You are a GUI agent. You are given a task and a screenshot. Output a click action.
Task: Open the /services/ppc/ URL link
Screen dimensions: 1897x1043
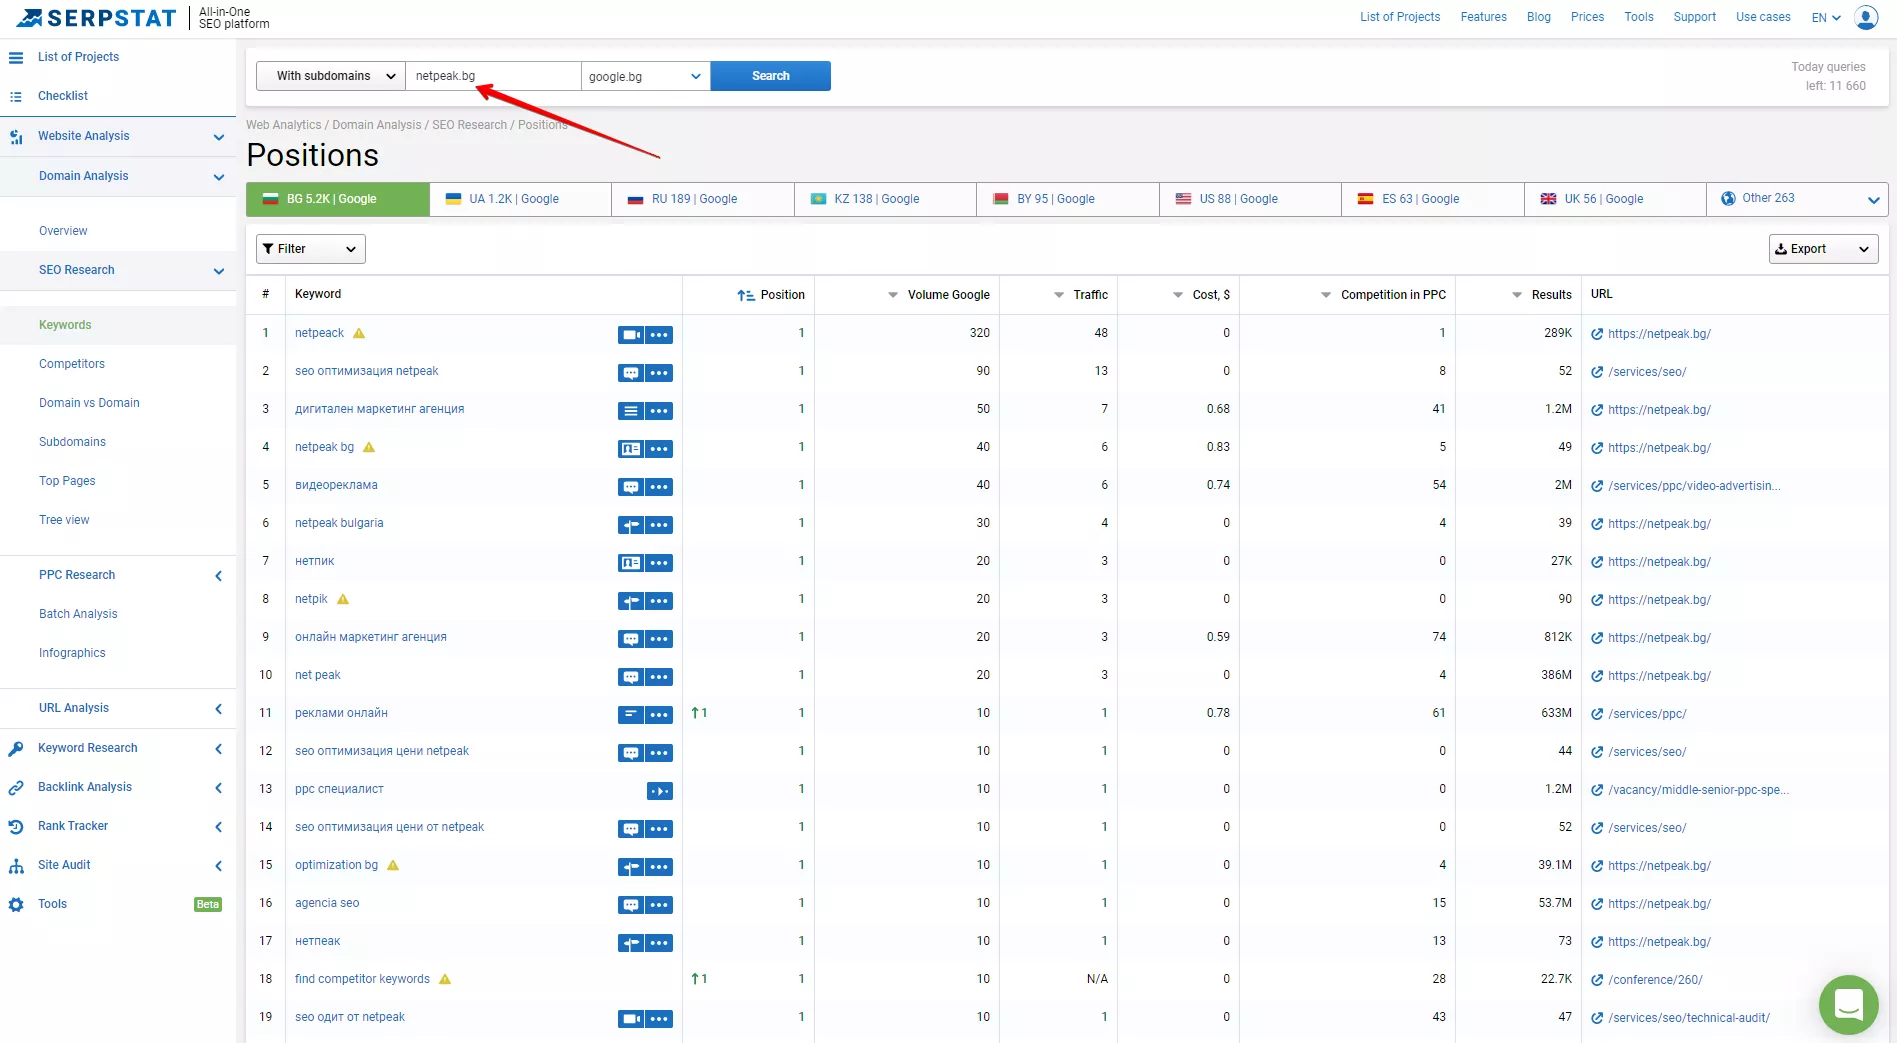[1647, 714]
